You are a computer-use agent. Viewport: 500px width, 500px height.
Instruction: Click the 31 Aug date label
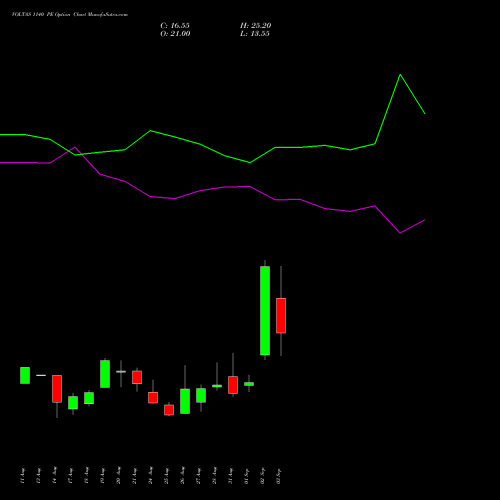231,476
